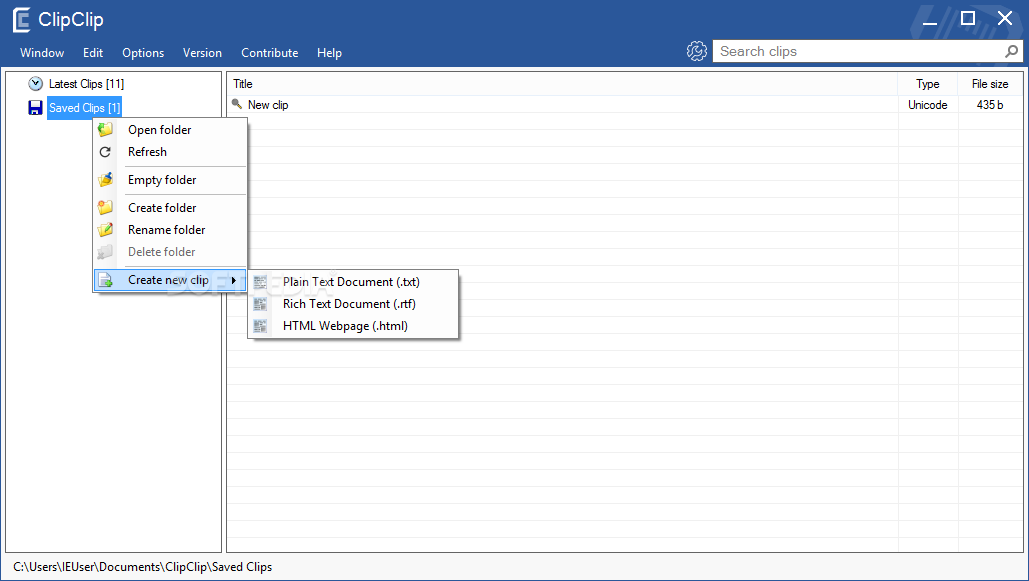The image size is (1029, 581).
Task: Click the ClipClip logo icon
Action: click(x=22, y=20)
